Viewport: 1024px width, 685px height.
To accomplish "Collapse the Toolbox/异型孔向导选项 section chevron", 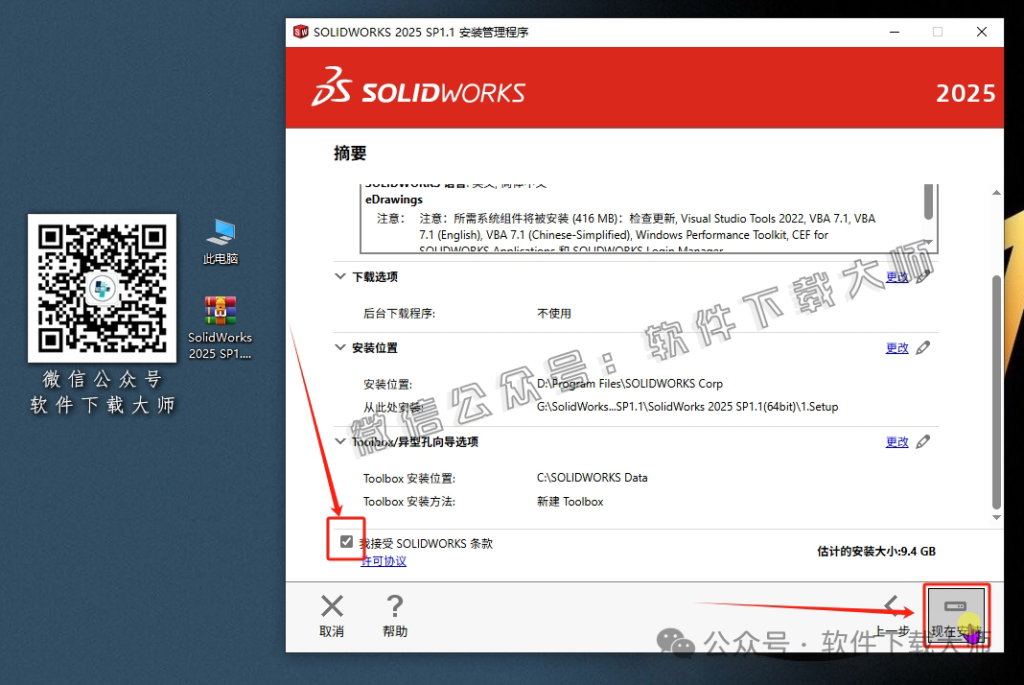I will pyautogui.click(x=340, y=441).
